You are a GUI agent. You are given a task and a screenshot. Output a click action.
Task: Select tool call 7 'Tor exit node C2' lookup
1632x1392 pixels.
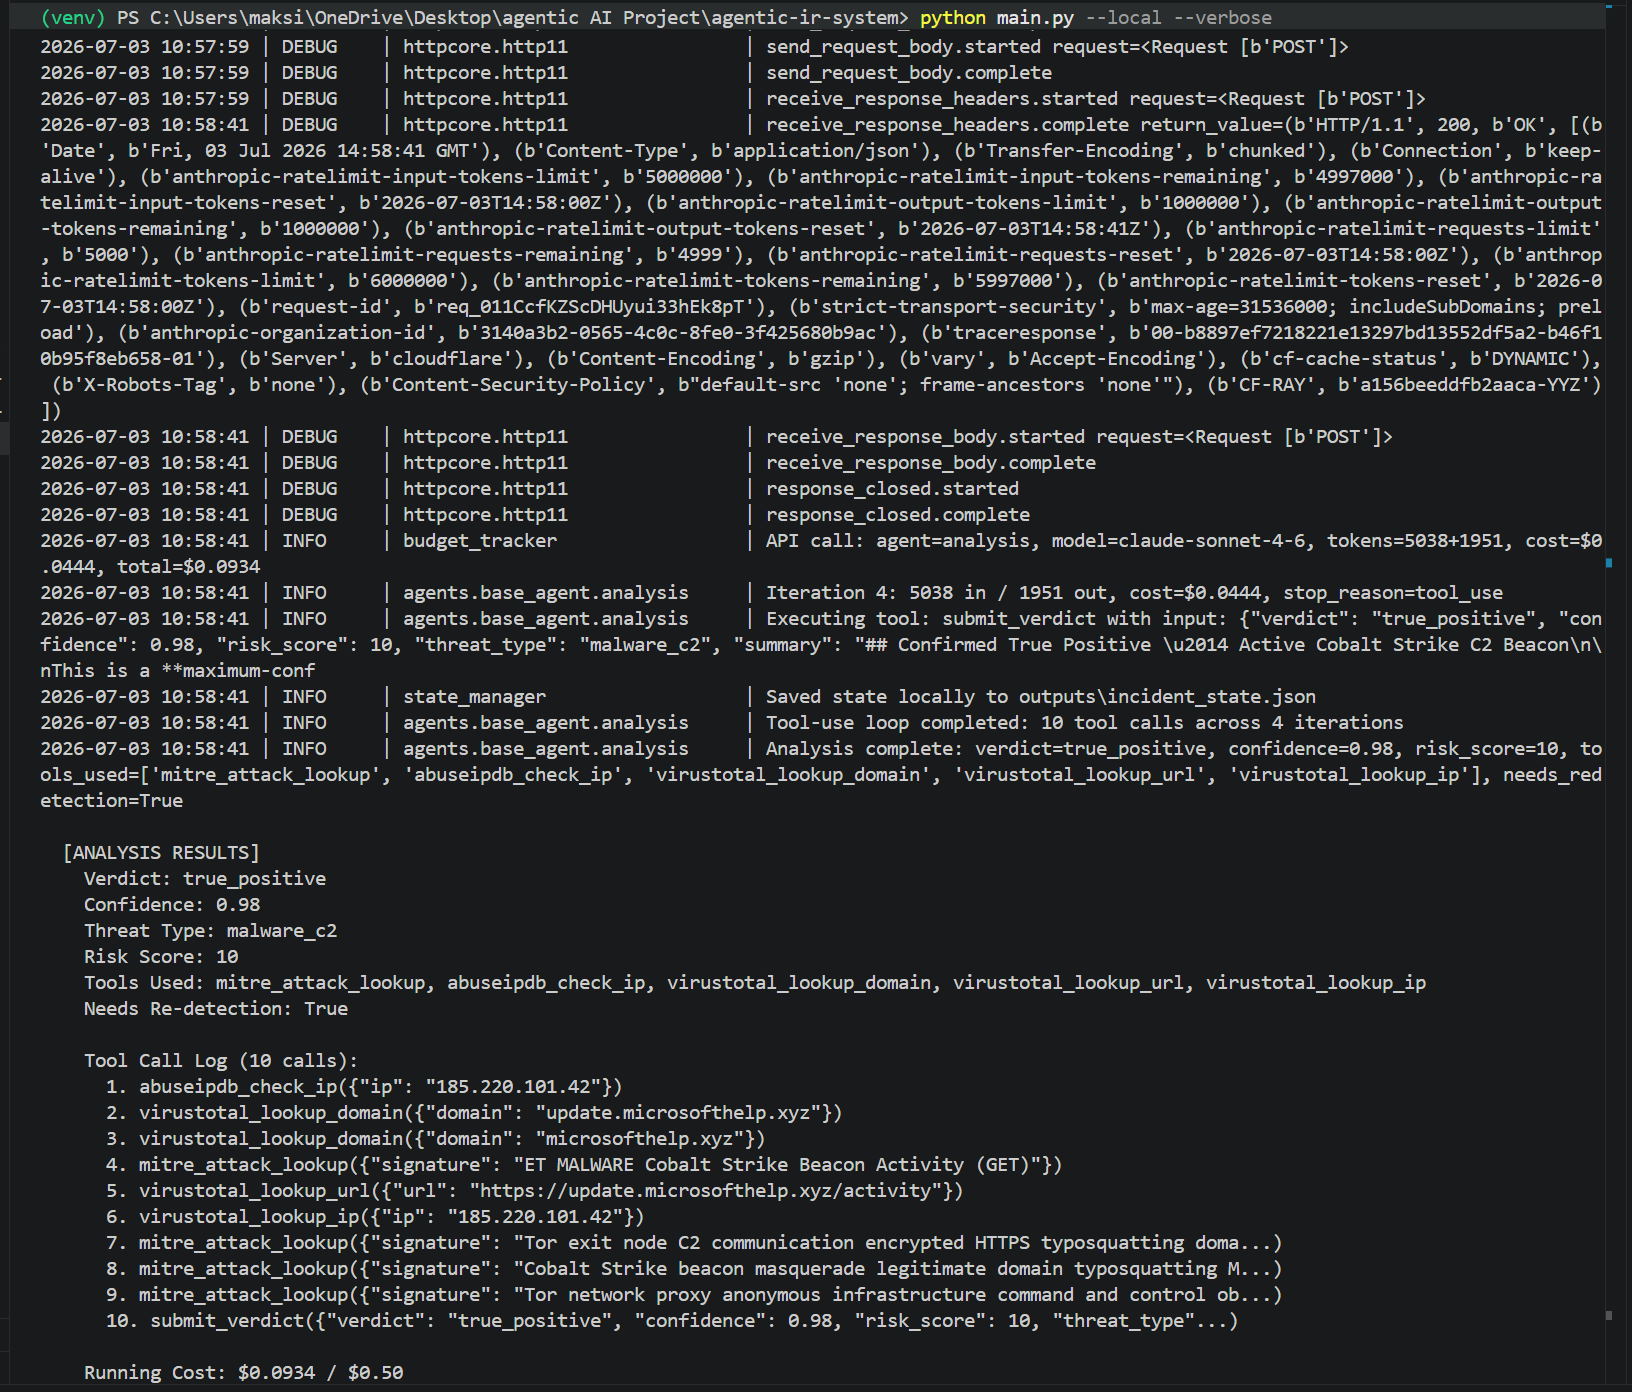(694, 1242)
